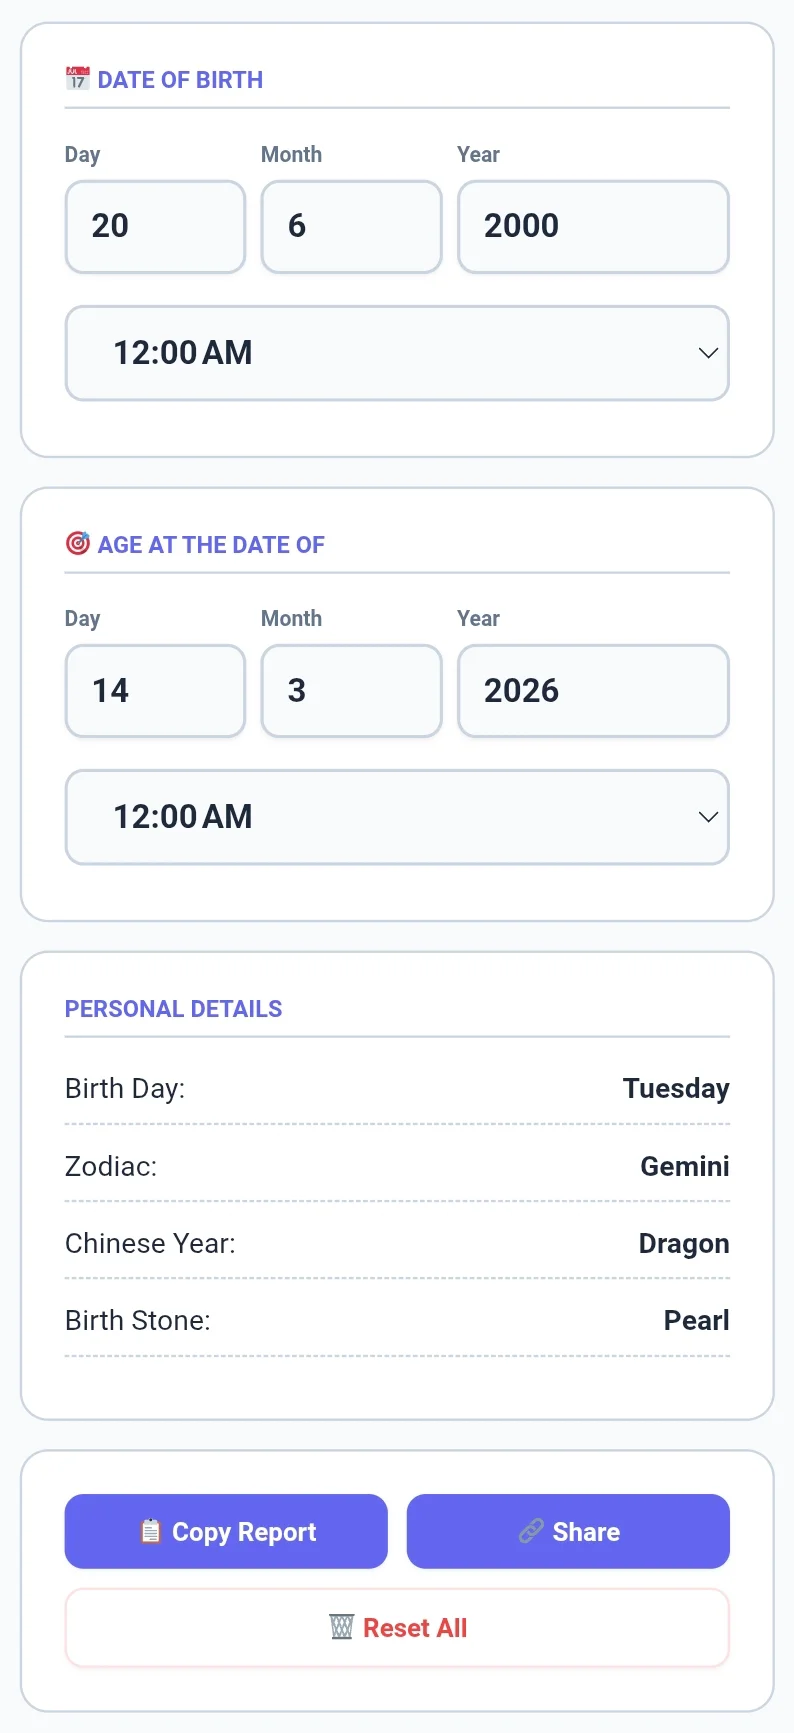Click the birth Year field showing 2000
The height and width of the screenshot is (1733, 794).
click(x=593, y=227)
